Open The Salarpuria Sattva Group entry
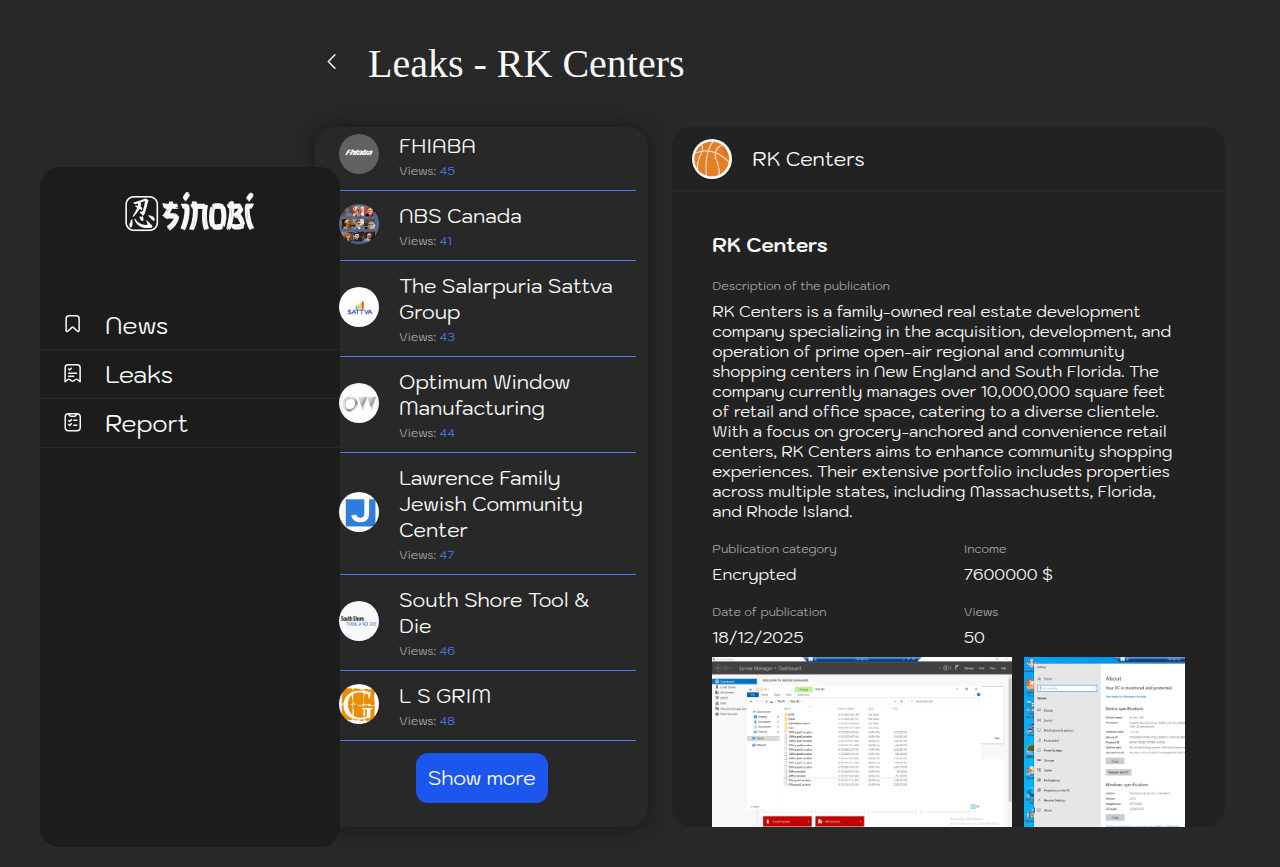 [505, 299]
